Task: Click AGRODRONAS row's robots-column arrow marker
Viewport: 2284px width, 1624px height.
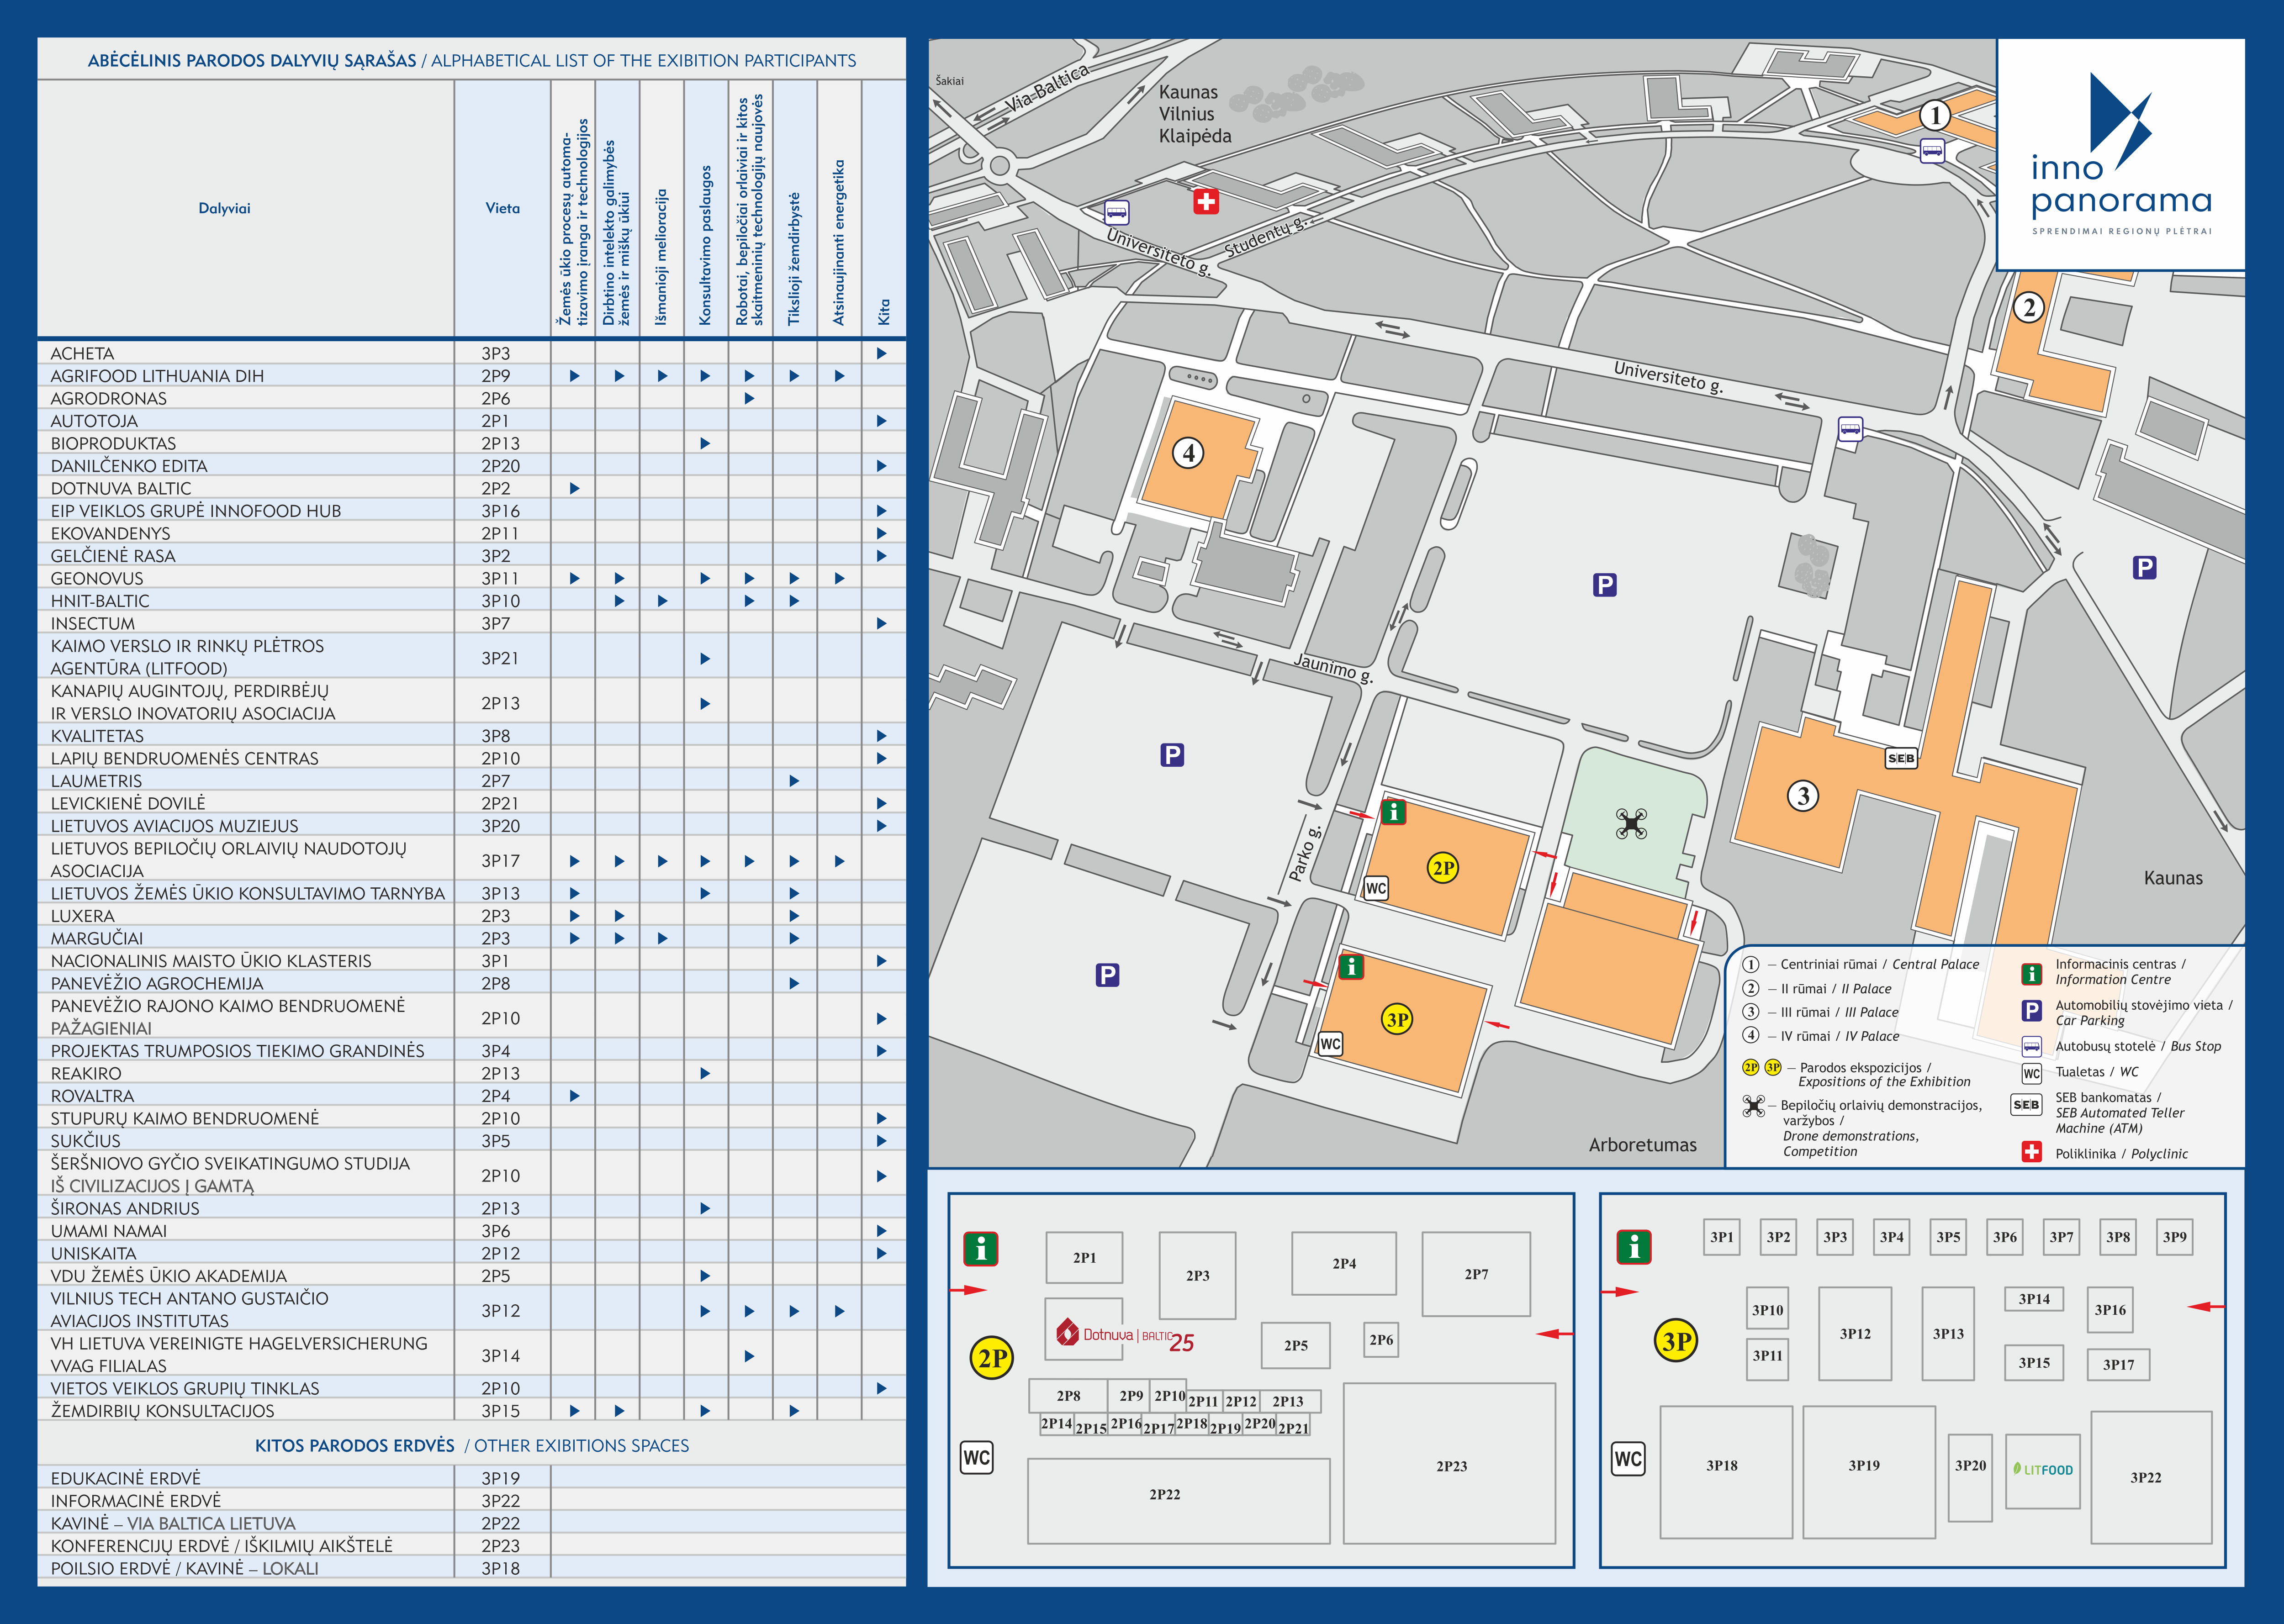Action: (x=749, y=398)
